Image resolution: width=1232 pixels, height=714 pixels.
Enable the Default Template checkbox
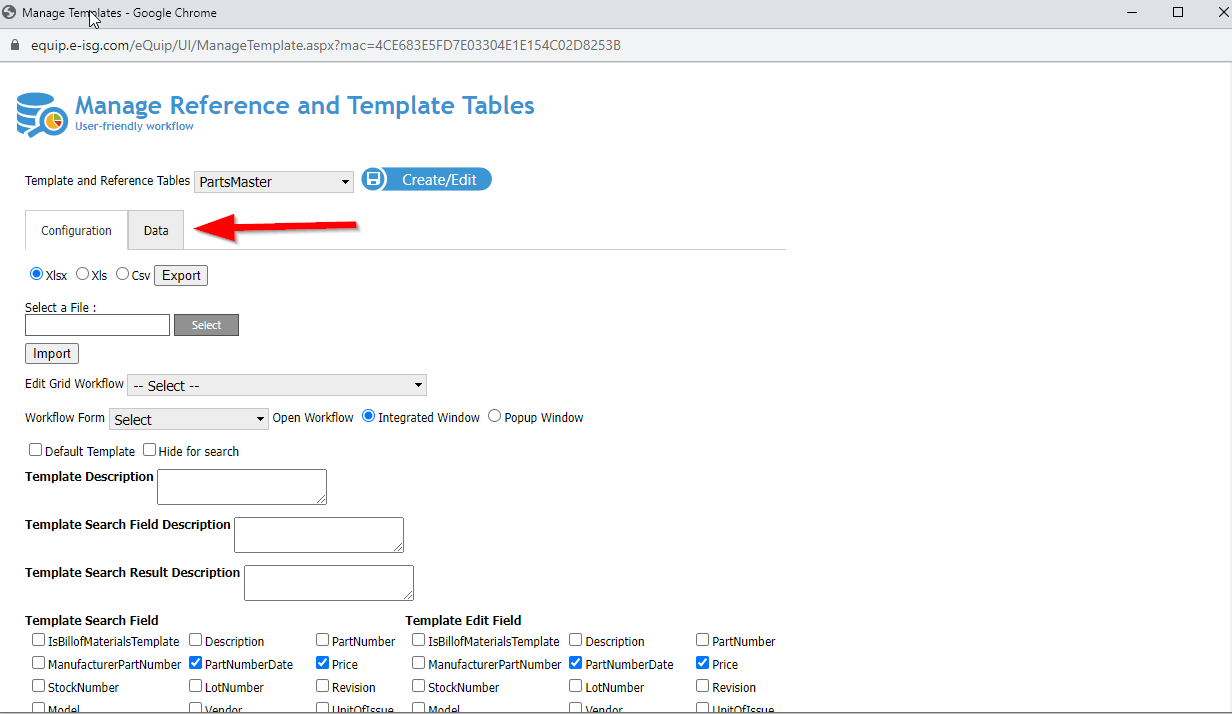click(x=36, y=449)
